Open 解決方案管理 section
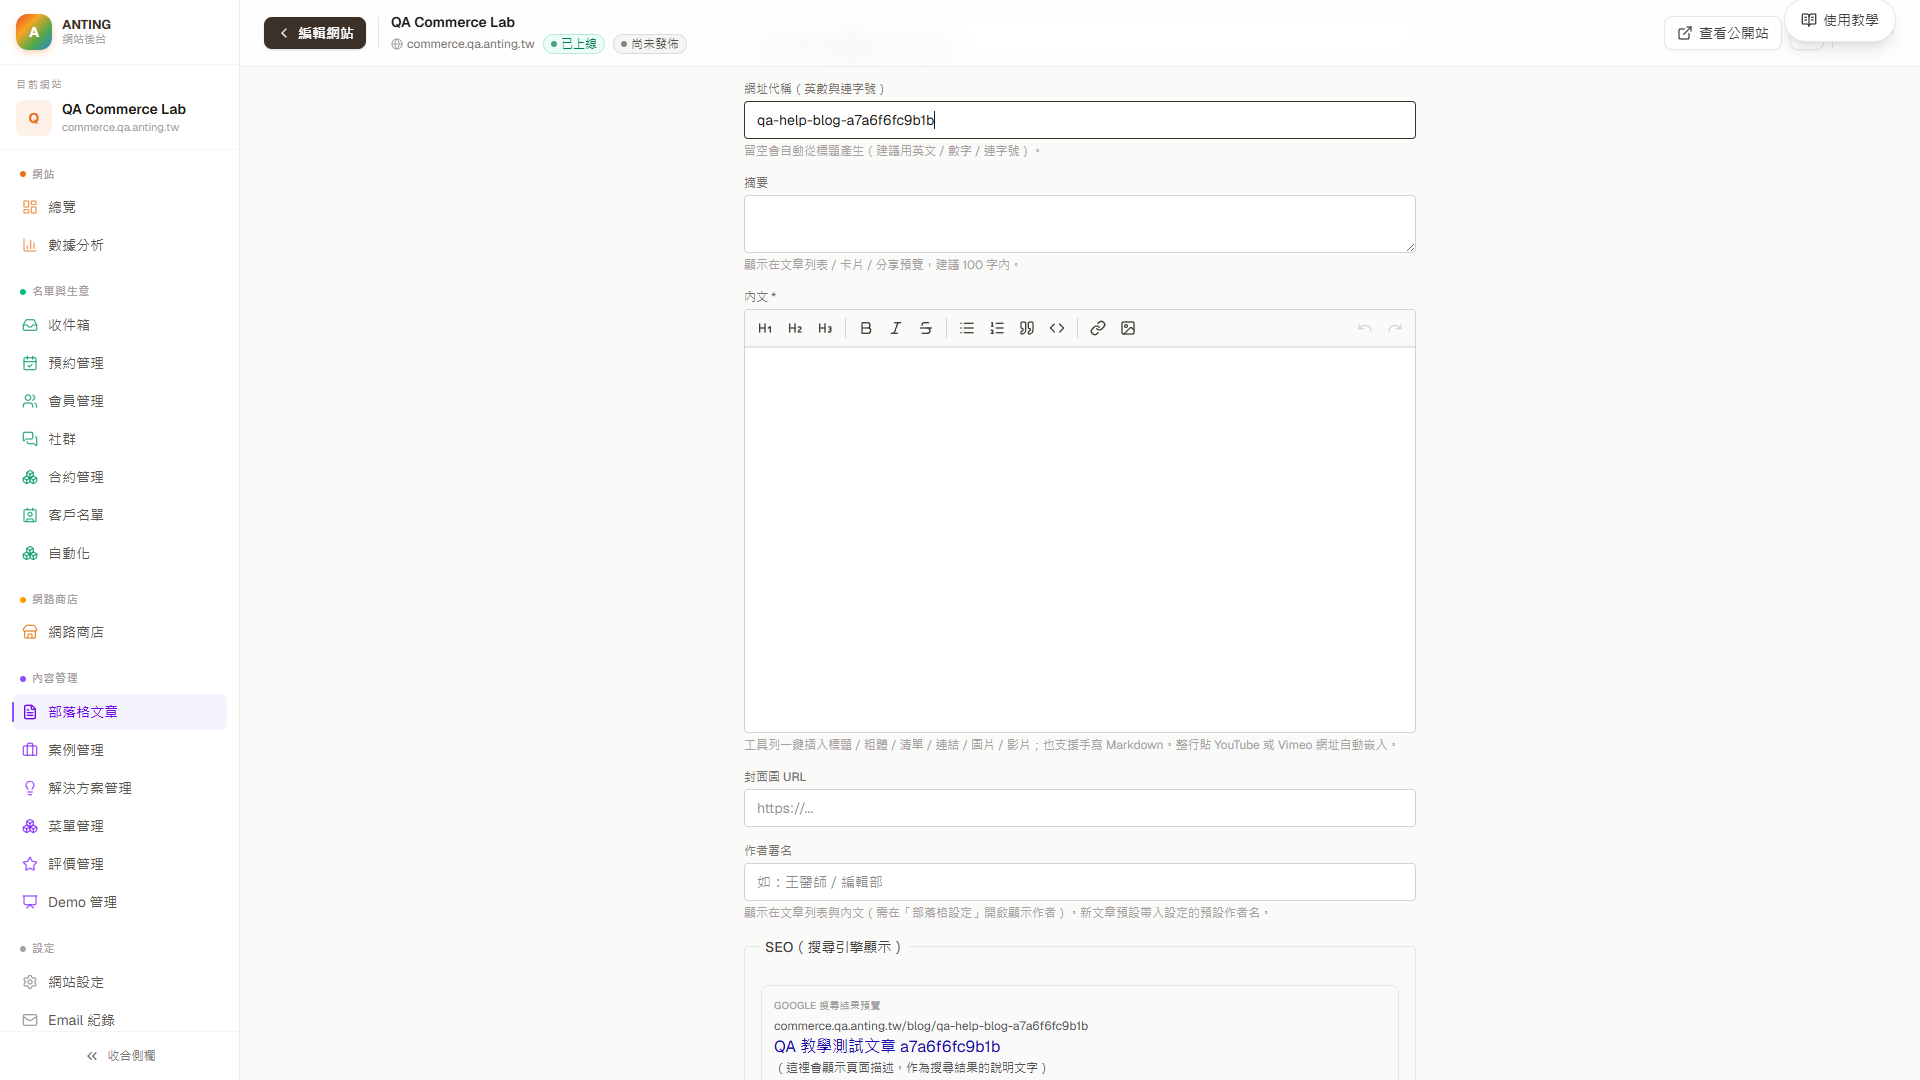 pyautogui.click(x=120, y=788)
